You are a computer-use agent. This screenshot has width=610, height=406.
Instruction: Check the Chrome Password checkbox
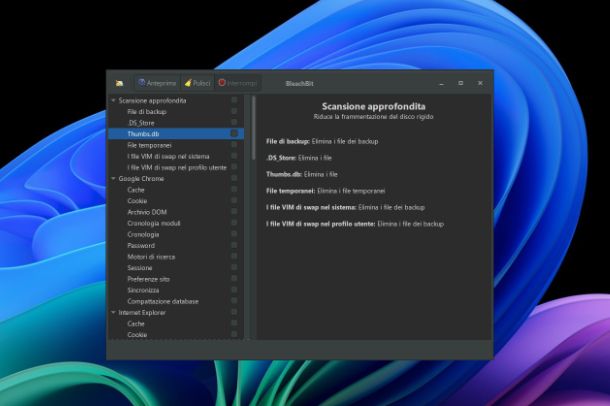coord(234,245)
